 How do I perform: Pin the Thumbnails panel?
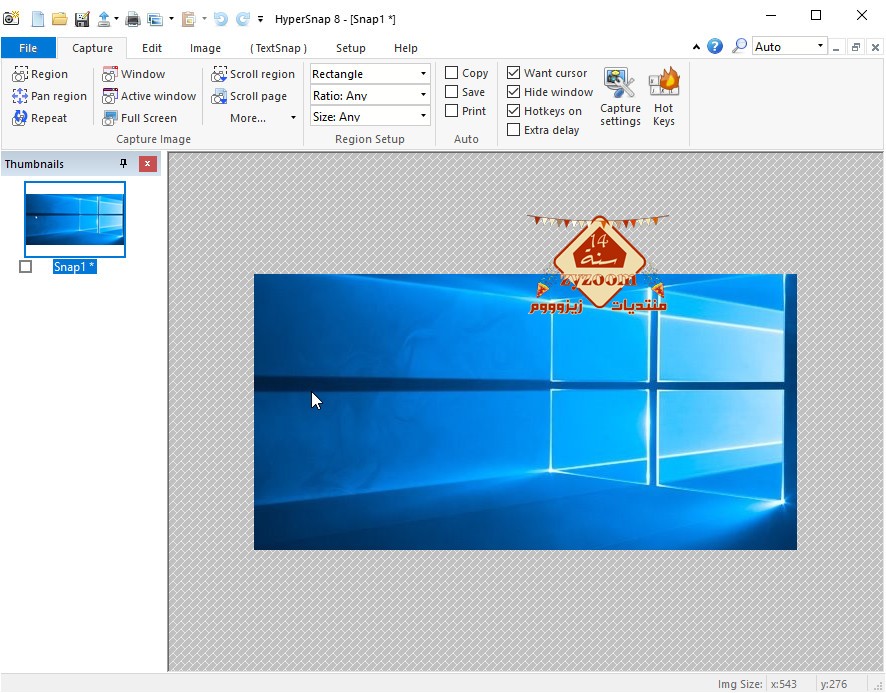click(123, 164)
